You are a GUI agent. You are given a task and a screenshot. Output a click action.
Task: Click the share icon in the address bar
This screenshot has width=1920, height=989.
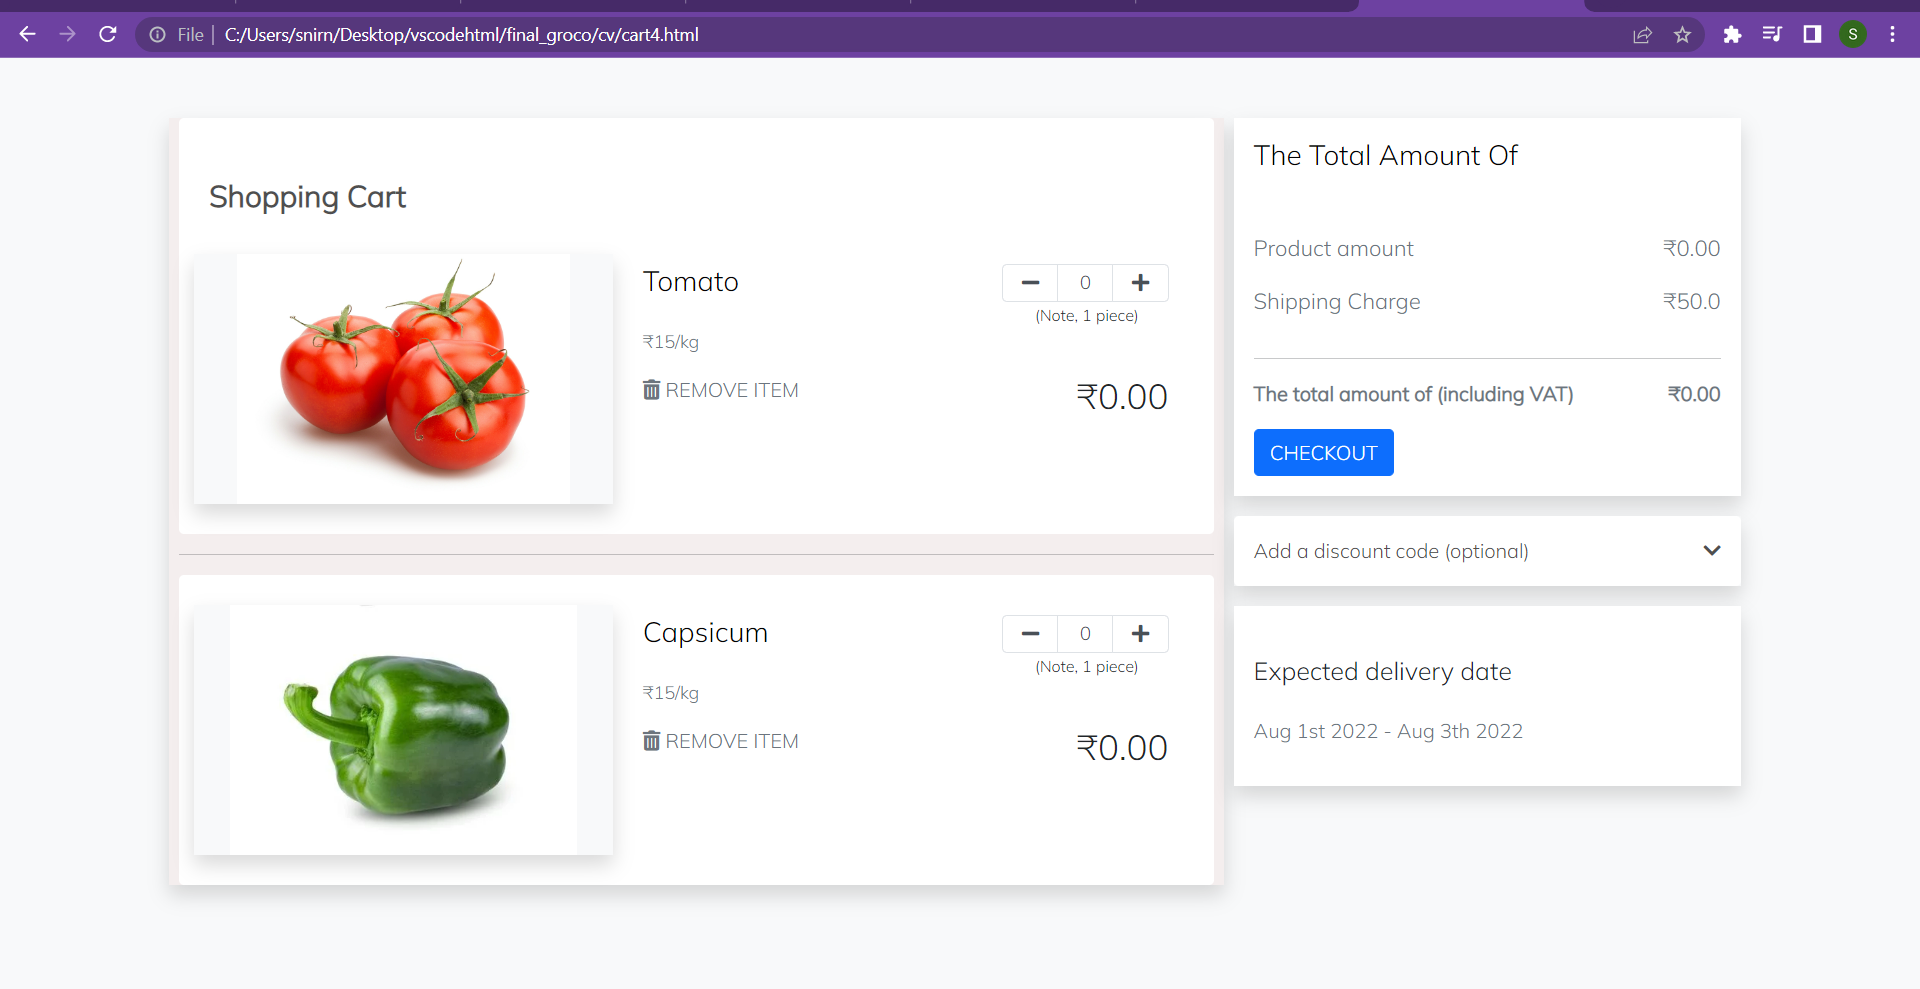tap(1642, 34)
